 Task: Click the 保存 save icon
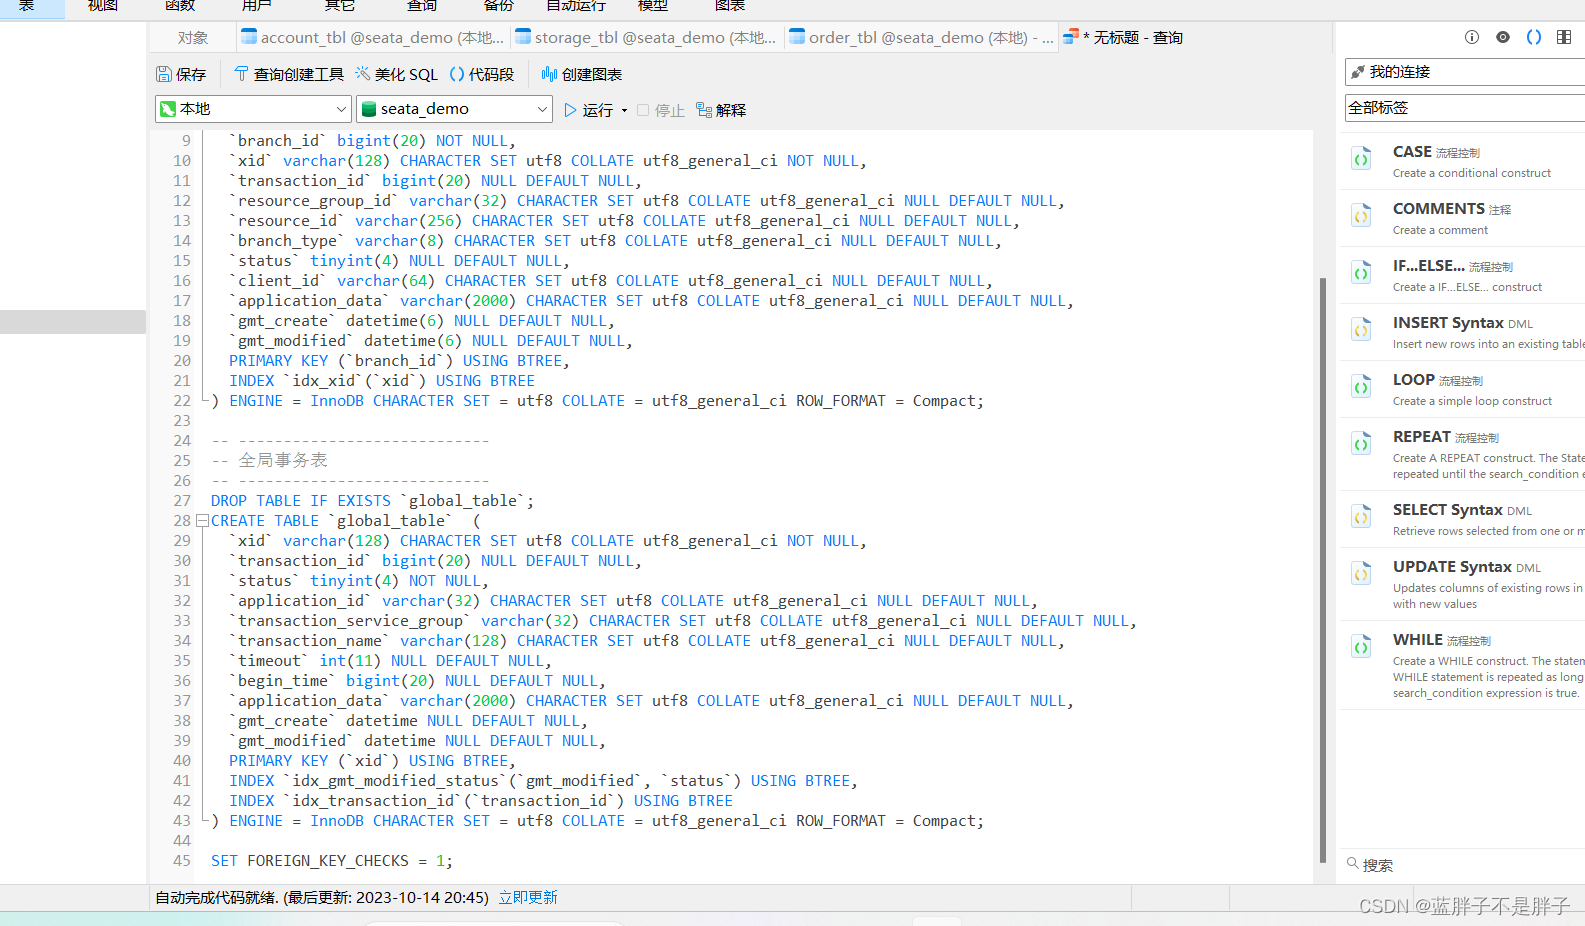coord(164,75)
